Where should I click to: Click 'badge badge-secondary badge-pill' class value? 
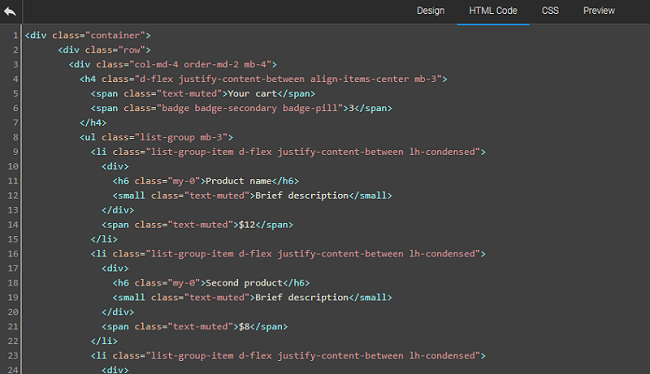[250, 108]
